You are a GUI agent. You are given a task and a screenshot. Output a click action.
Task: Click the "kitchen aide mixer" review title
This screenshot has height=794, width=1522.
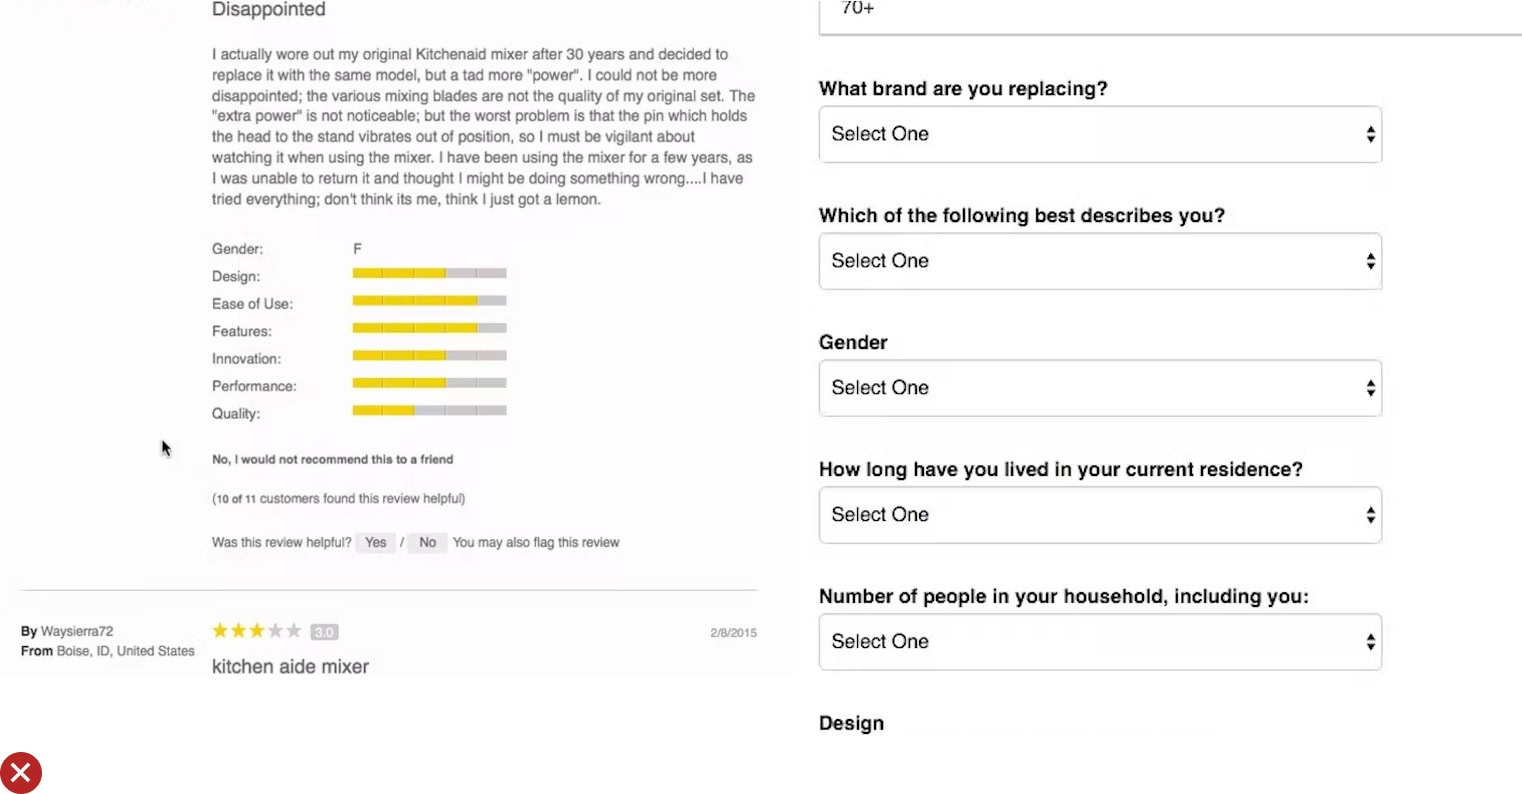tap(290, 666)
